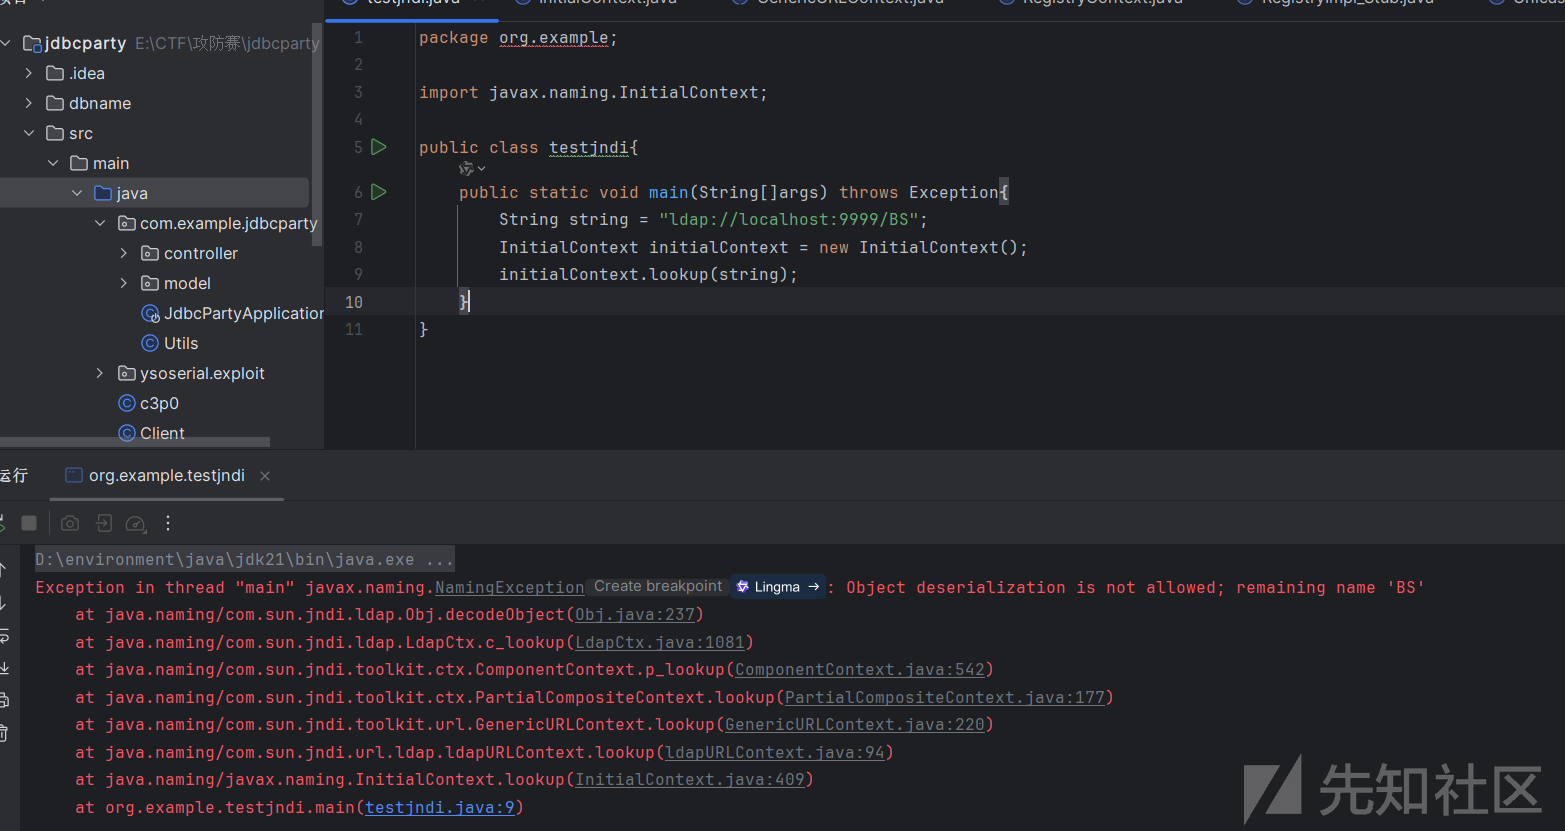Screen dimensions: 1565x831
Task: Open the Obj.java:237 stack link
Action: (x=635, y=615)
